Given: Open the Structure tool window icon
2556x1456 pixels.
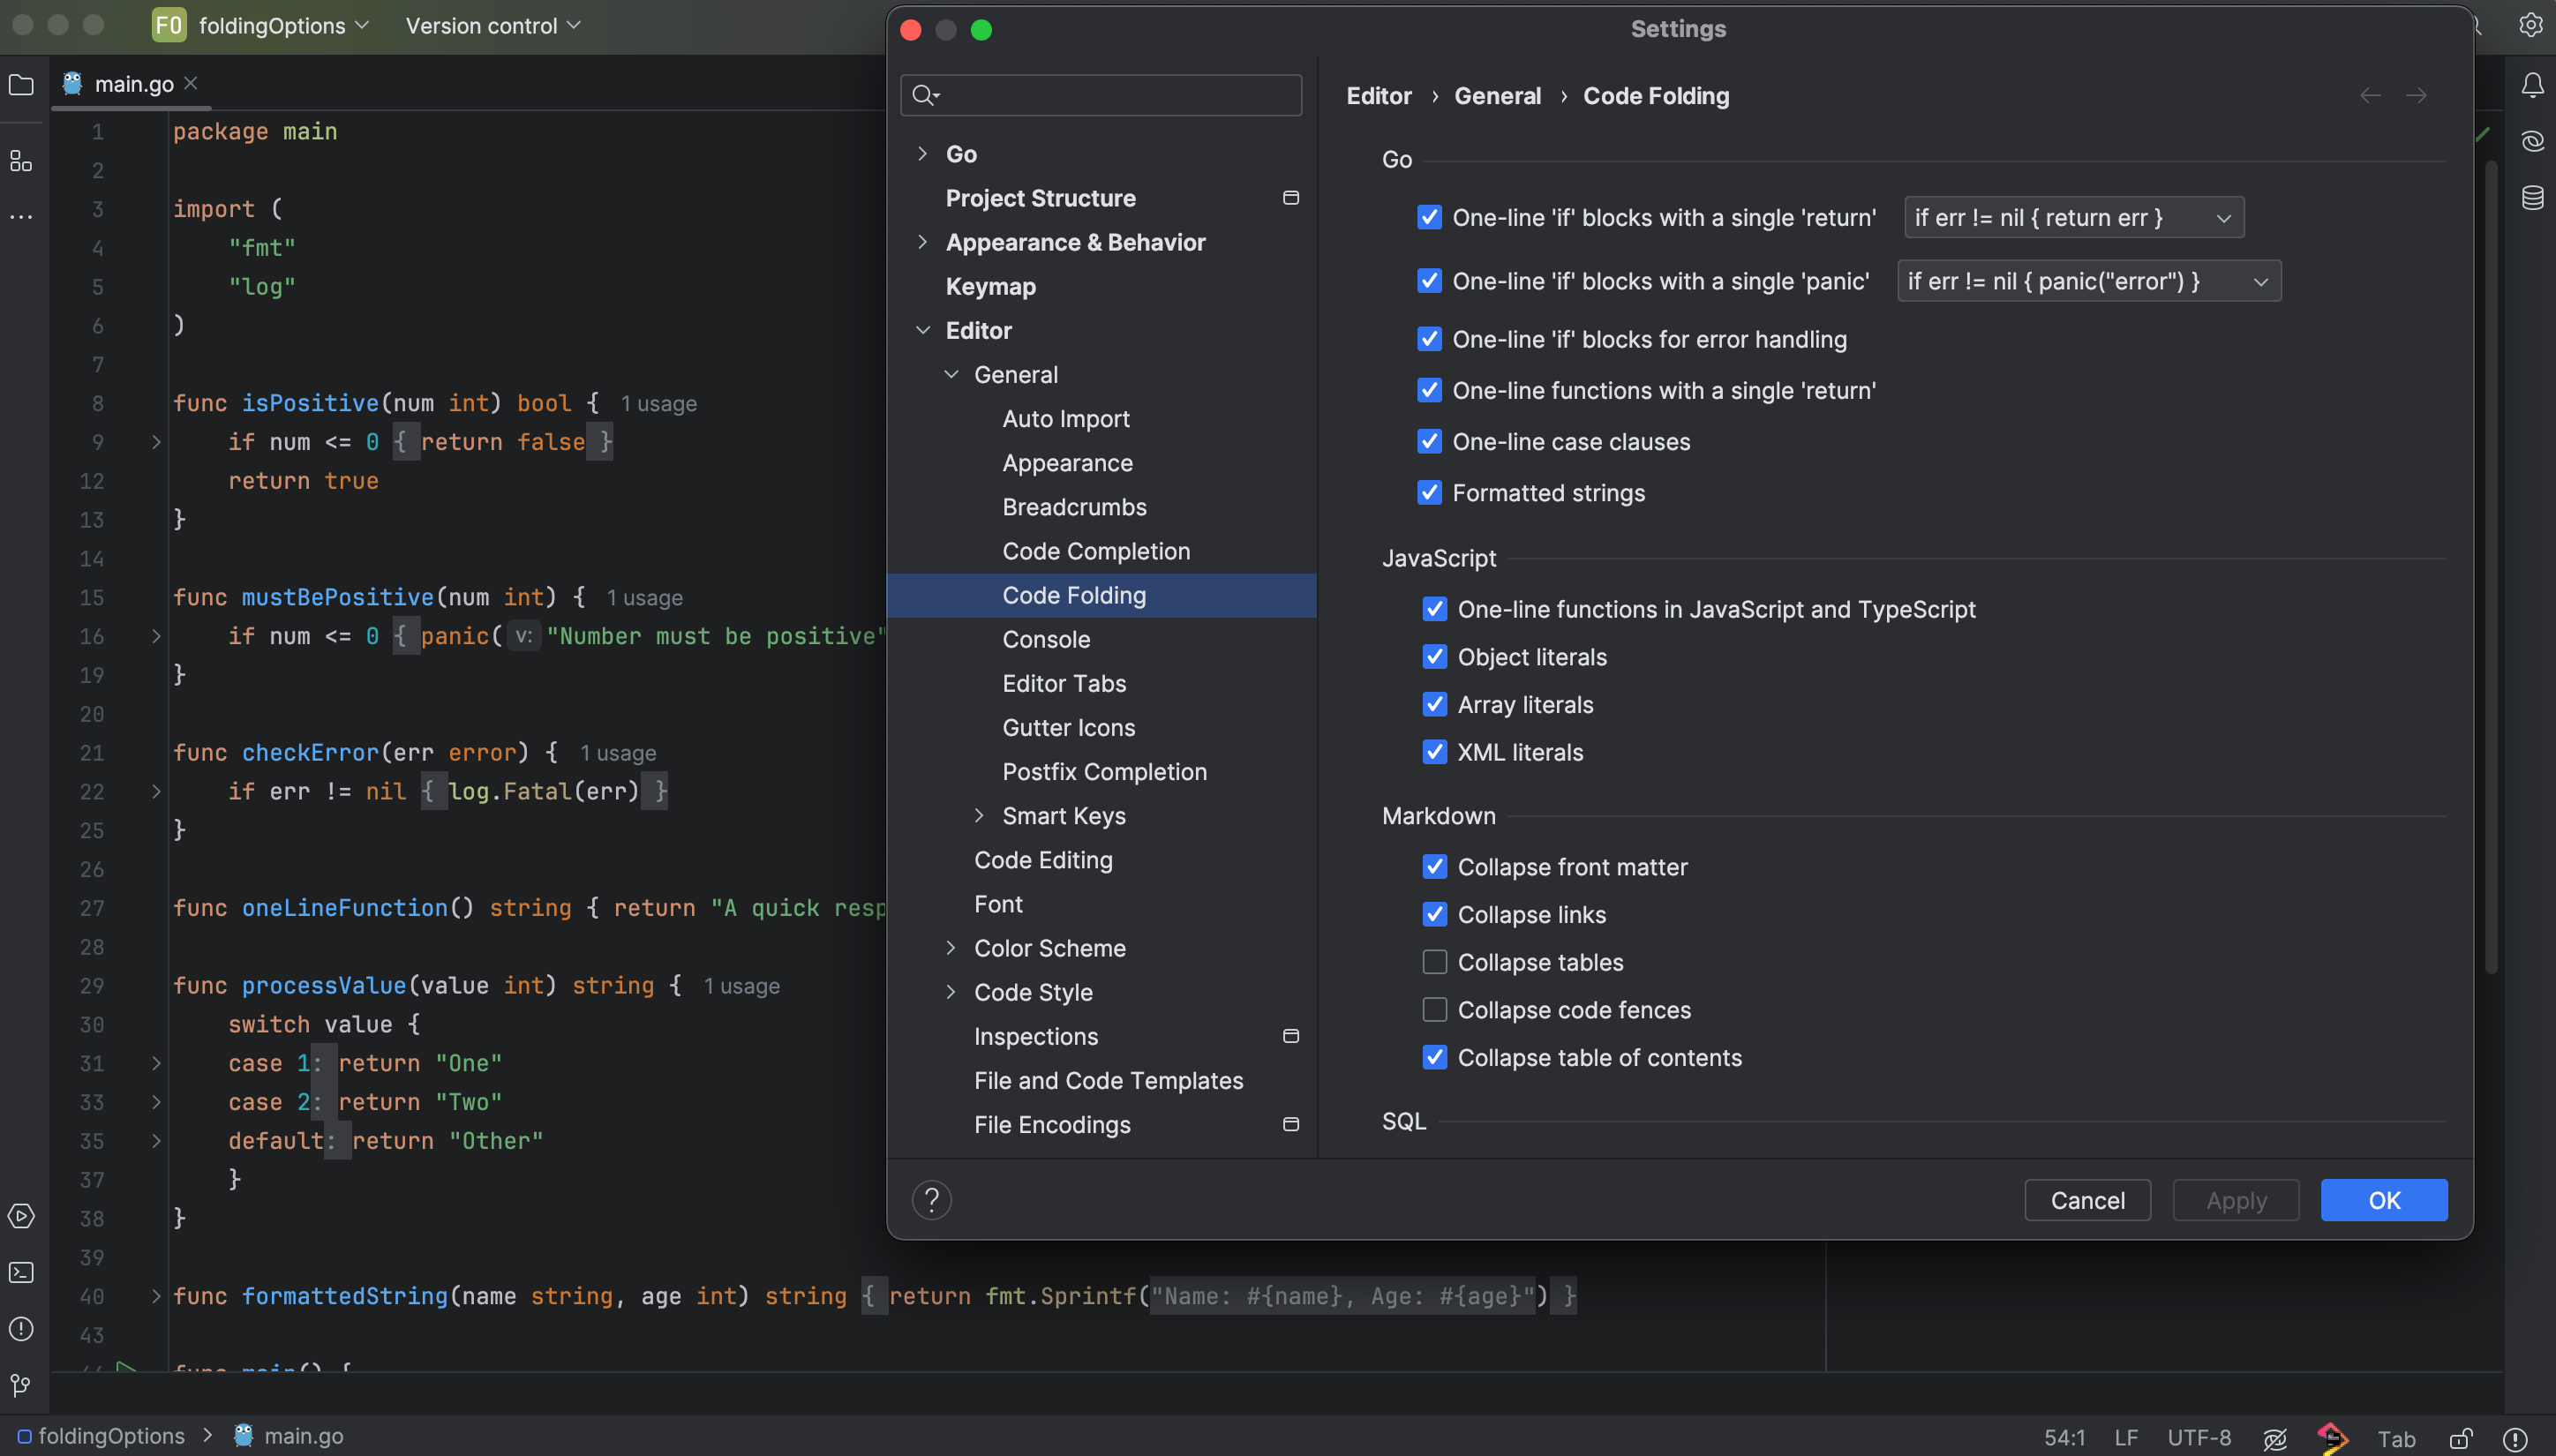Looking at the screenshot, I should pos(21,161).
